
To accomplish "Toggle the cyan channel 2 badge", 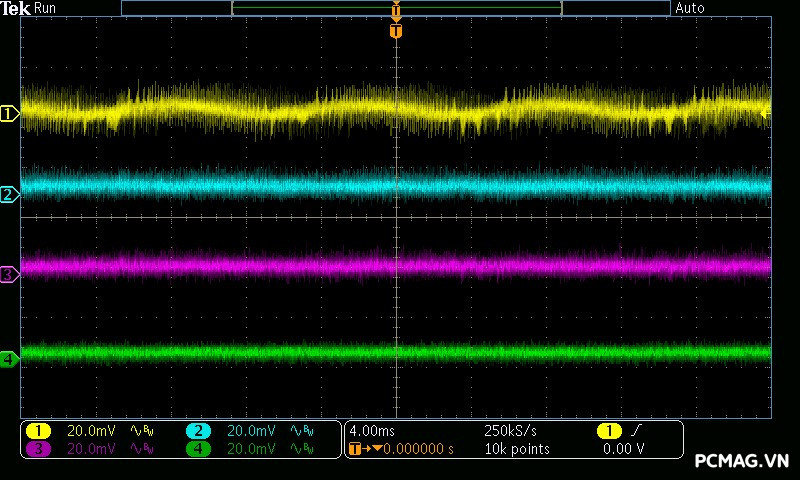I will coord(198,431).
